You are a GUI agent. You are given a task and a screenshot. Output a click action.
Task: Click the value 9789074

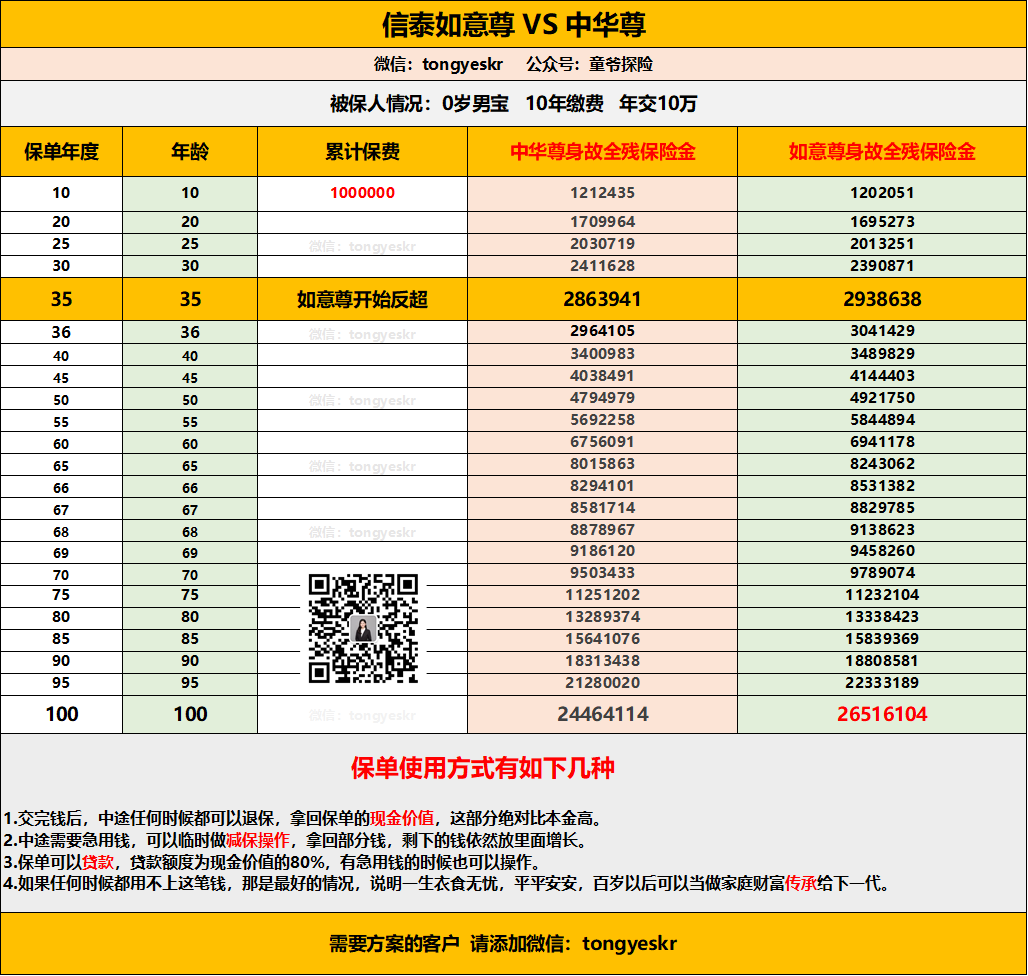pos(882,574)
